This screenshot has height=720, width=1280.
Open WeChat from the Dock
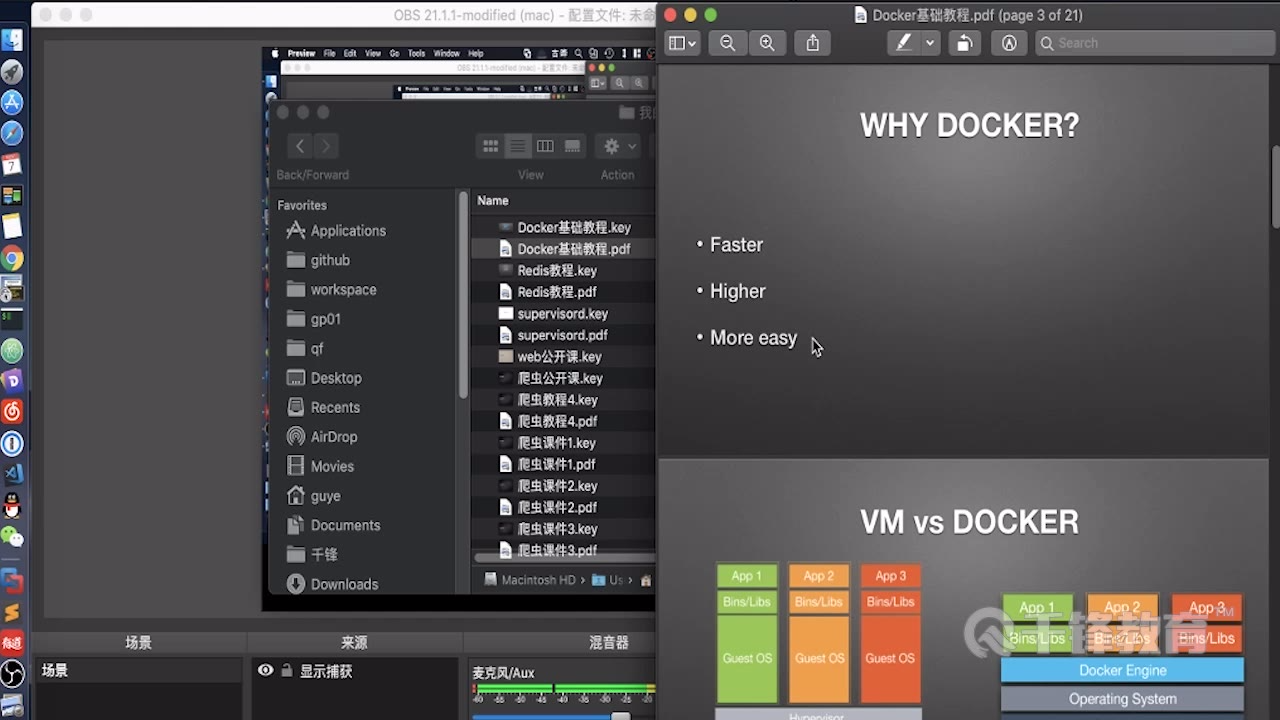(12, 537)
